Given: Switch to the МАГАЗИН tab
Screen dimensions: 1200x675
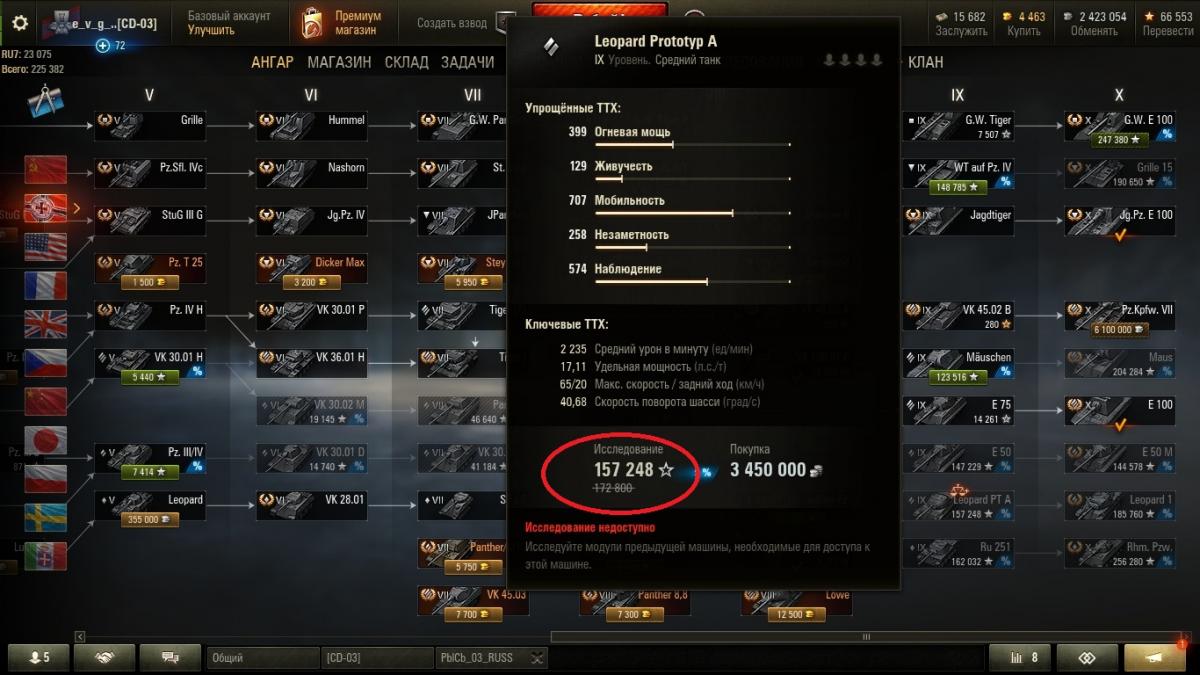Looking at the screenshot, I should coord(339,62).
